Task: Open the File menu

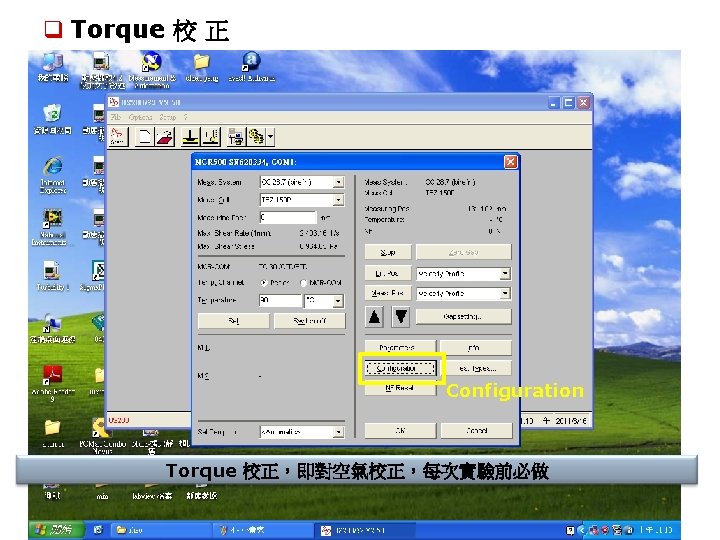Action: point(116,117)
